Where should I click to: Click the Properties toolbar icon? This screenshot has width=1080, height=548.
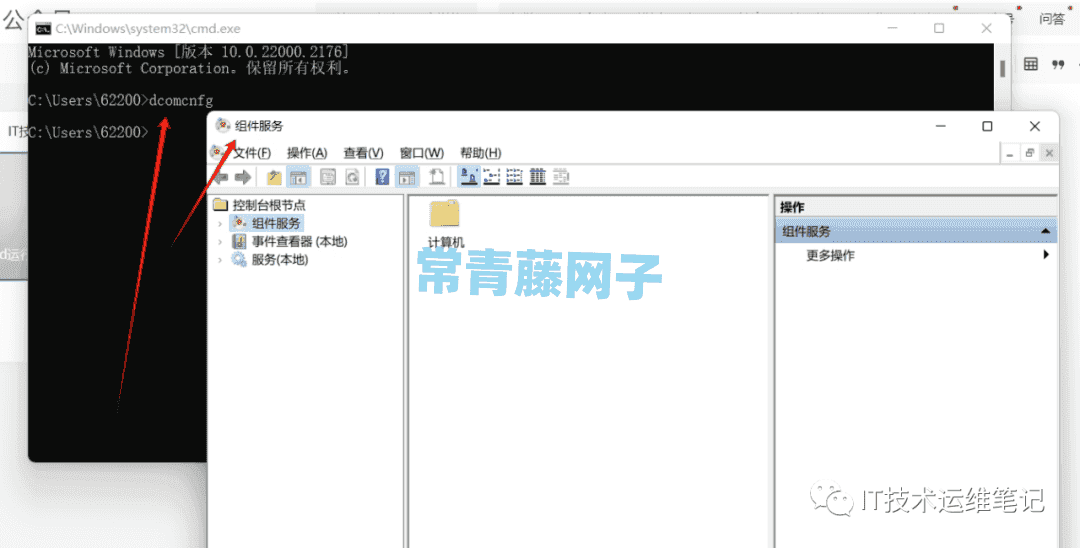[x=328, y=177]
